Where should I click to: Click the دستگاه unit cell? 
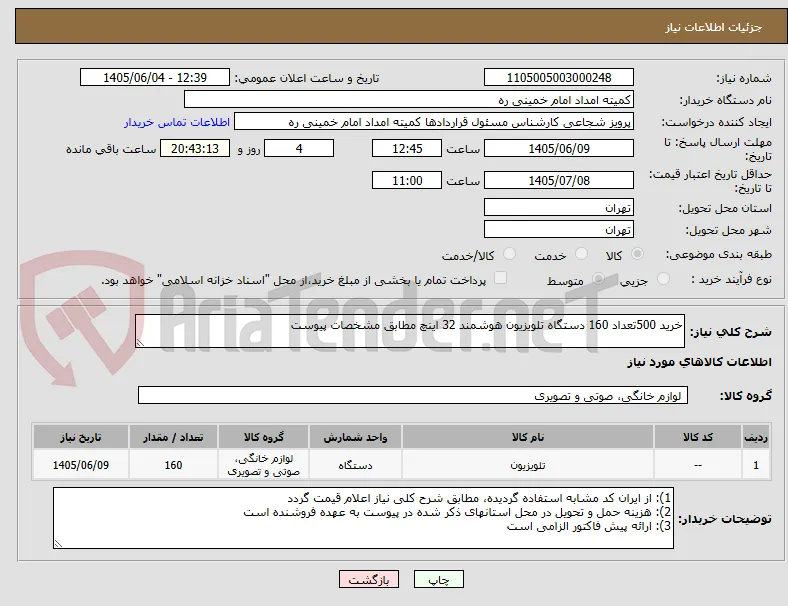pos(355,465)
